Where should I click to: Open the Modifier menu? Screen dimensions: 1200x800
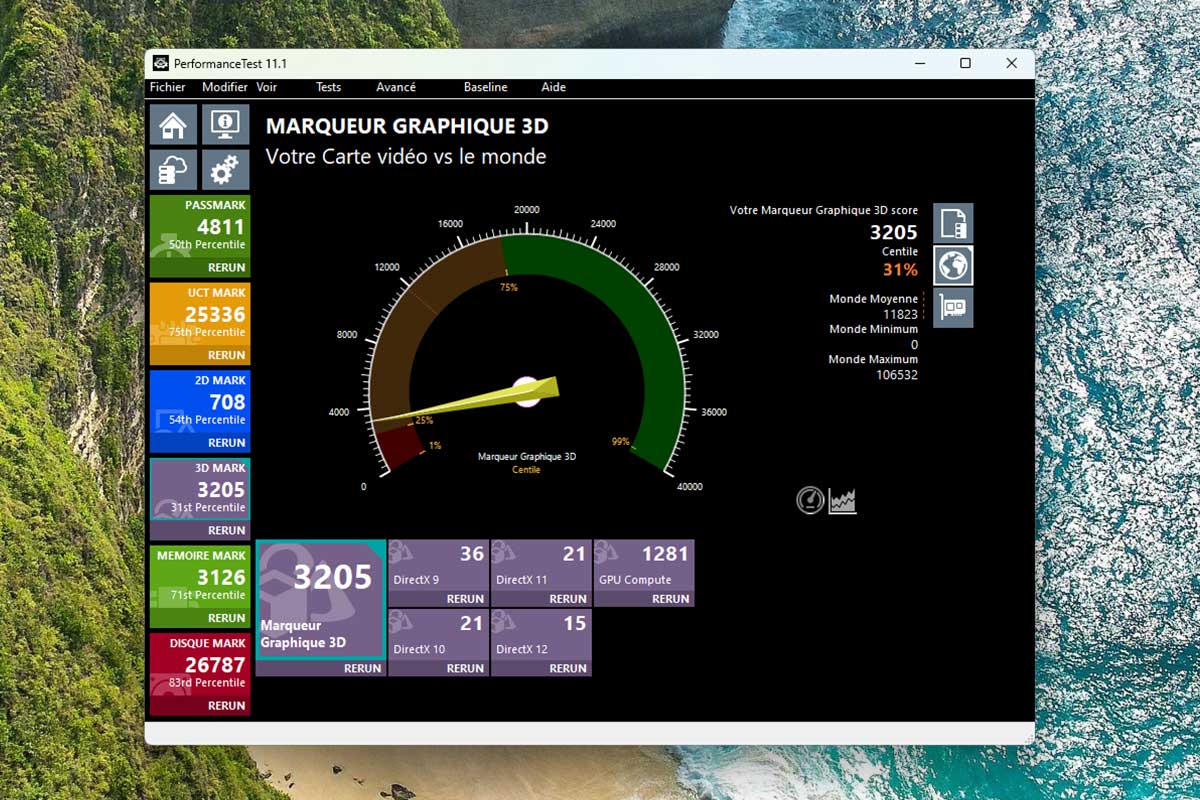point(224,87)
